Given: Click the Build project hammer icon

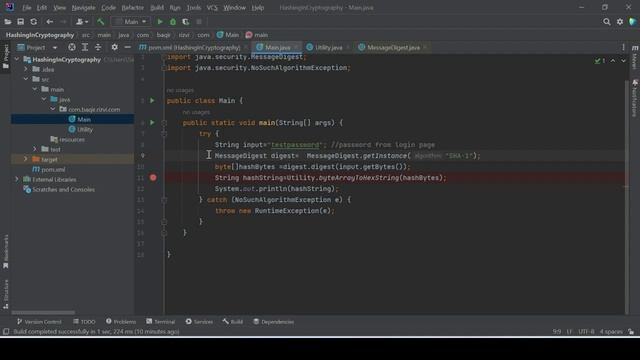Looking at the screenshot, I should [x=100, y=22].
